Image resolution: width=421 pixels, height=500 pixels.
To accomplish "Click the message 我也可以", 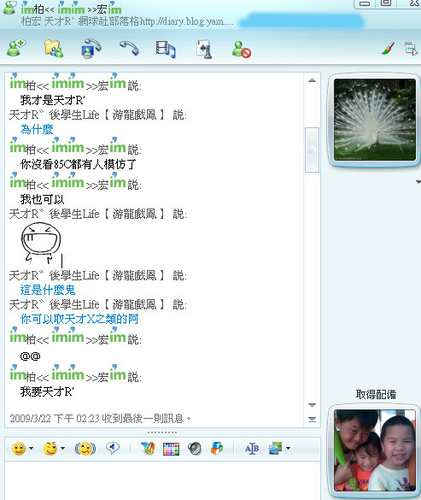I will pyautogui.click(x=42, y=200).
